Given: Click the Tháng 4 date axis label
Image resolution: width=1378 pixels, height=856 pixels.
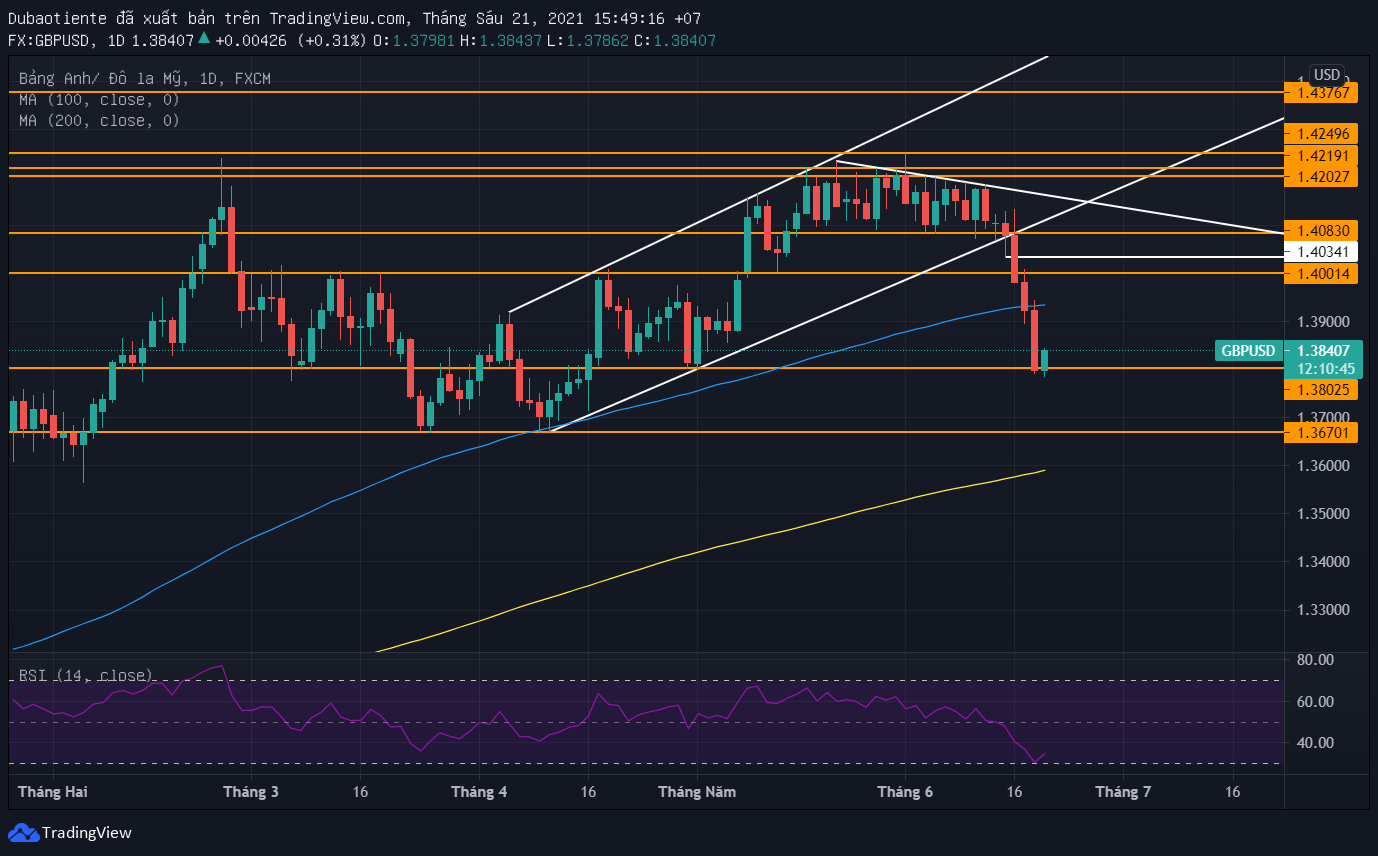Looking at the screenshot, I should 479,792.
